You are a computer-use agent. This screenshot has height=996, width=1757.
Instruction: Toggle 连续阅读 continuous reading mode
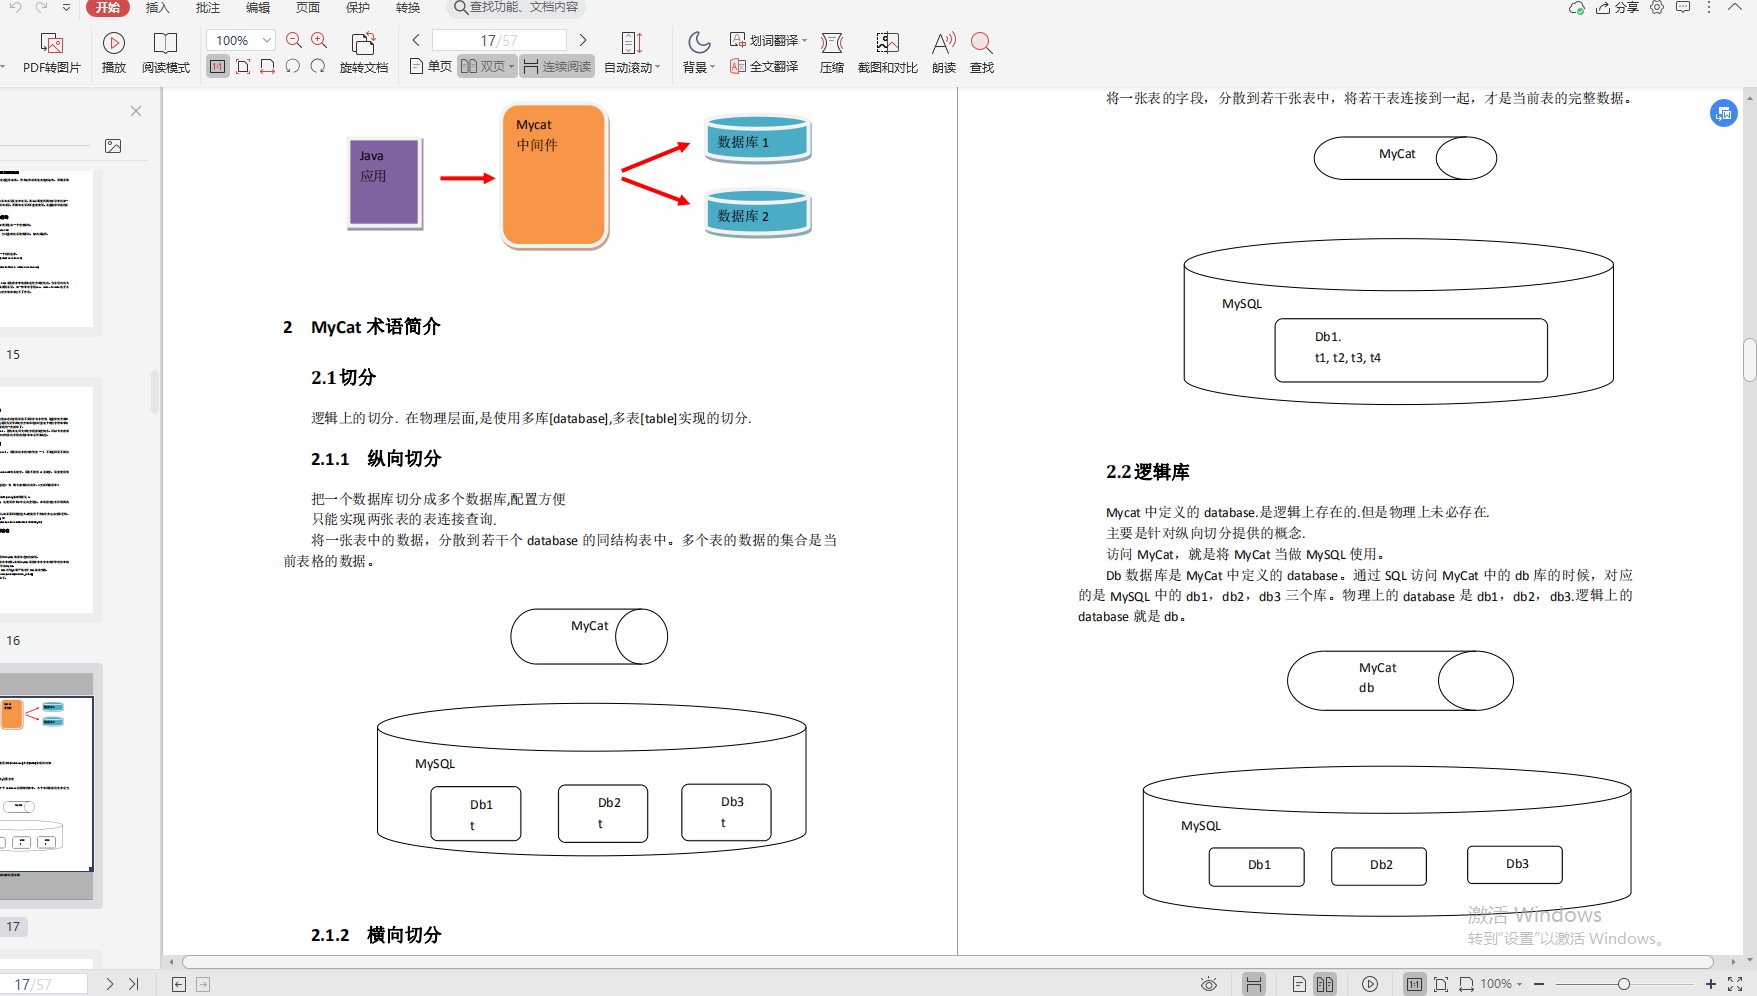(x=556, y=65)
